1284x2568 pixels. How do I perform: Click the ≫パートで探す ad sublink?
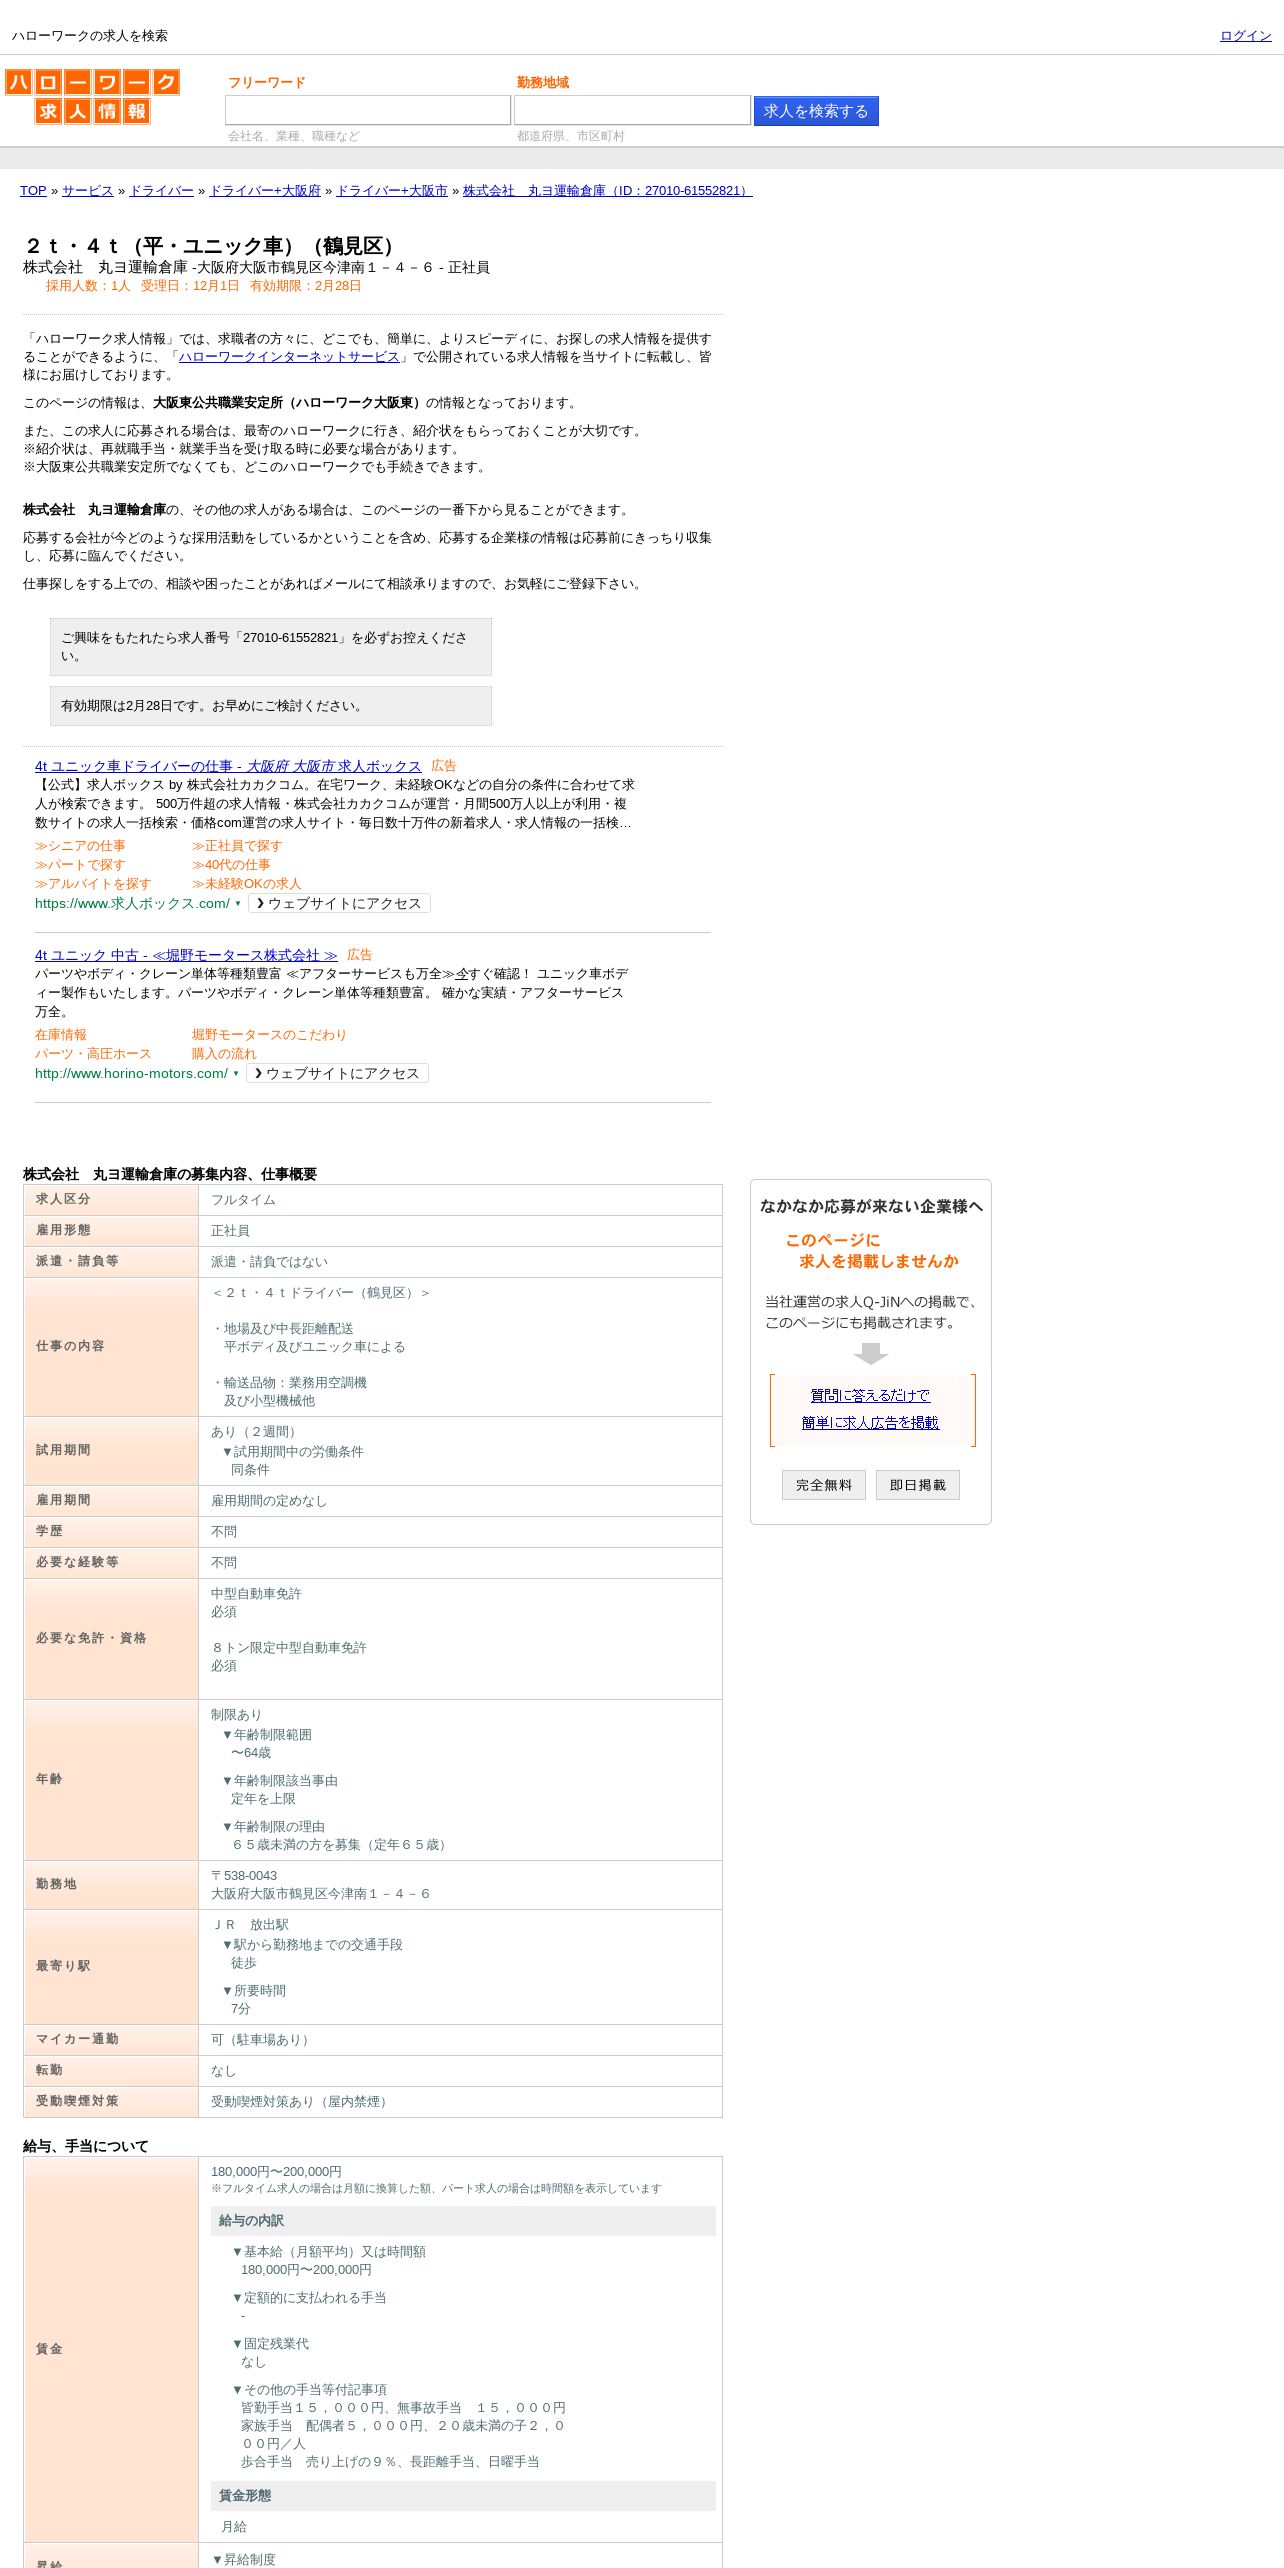tap(80, 865)
